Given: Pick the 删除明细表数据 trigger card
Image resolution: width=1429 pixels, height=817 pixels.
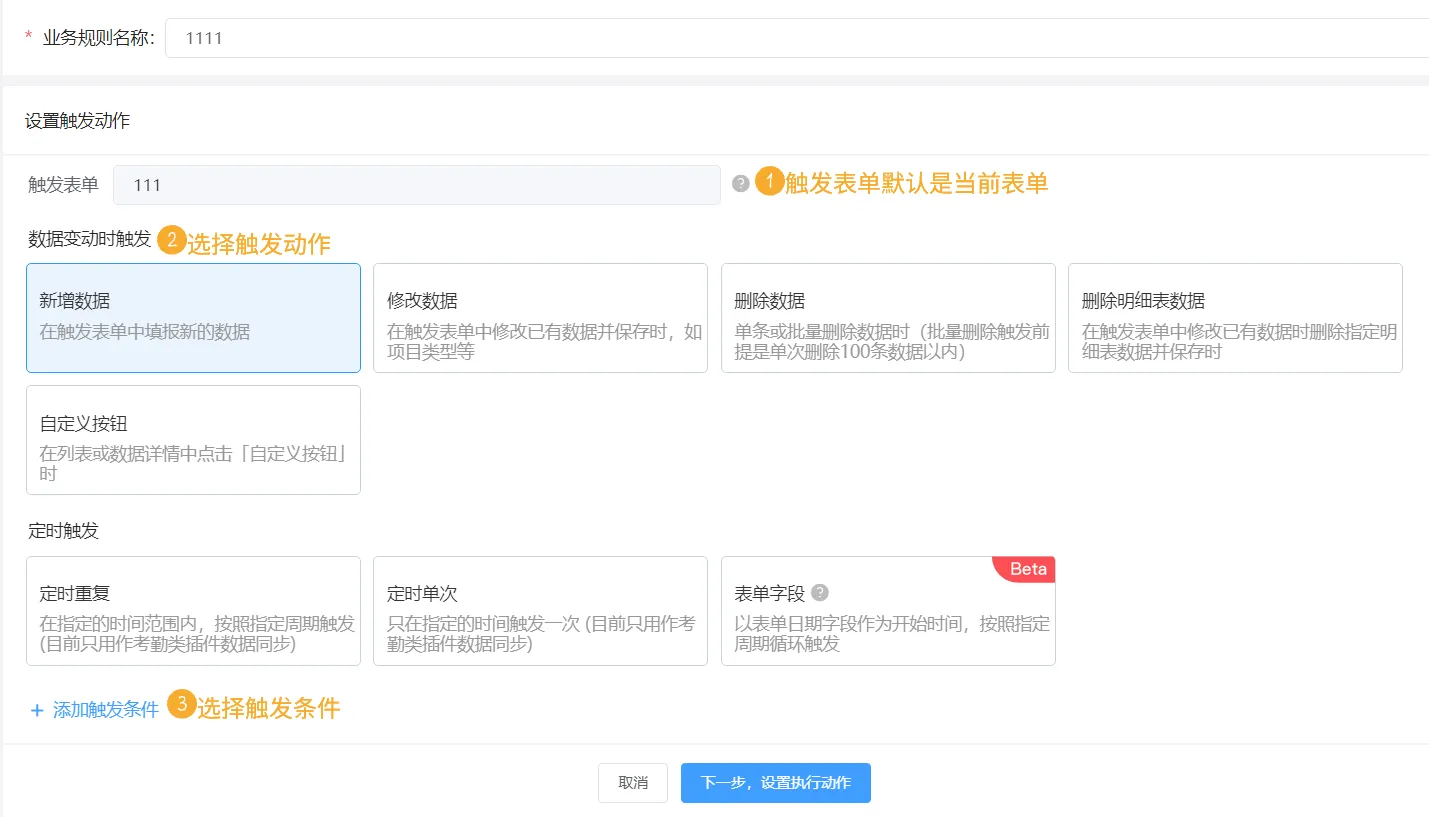Looking at the screenshot, I should tap(1235, 318).
